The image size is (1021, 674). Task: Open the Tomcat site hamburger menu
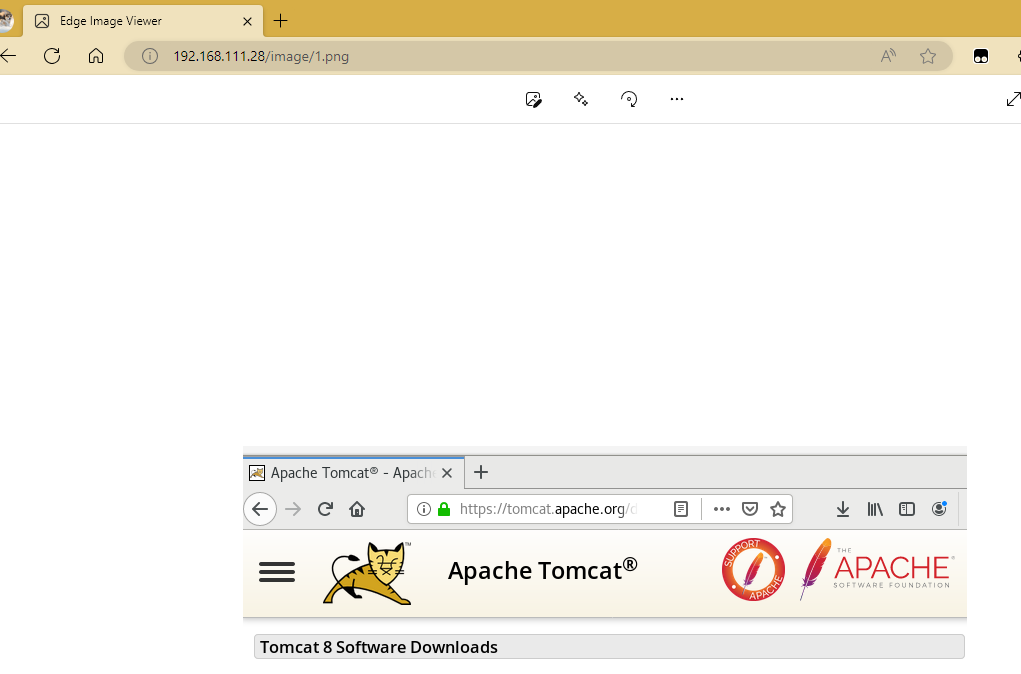(x=277, y=572)
